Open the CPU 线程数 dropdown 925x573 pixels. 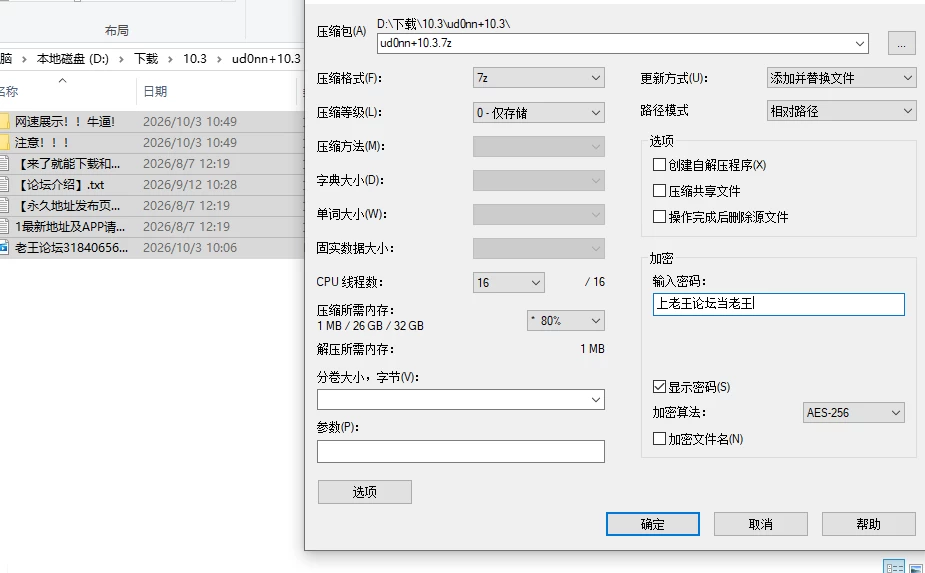coord(509,282)
